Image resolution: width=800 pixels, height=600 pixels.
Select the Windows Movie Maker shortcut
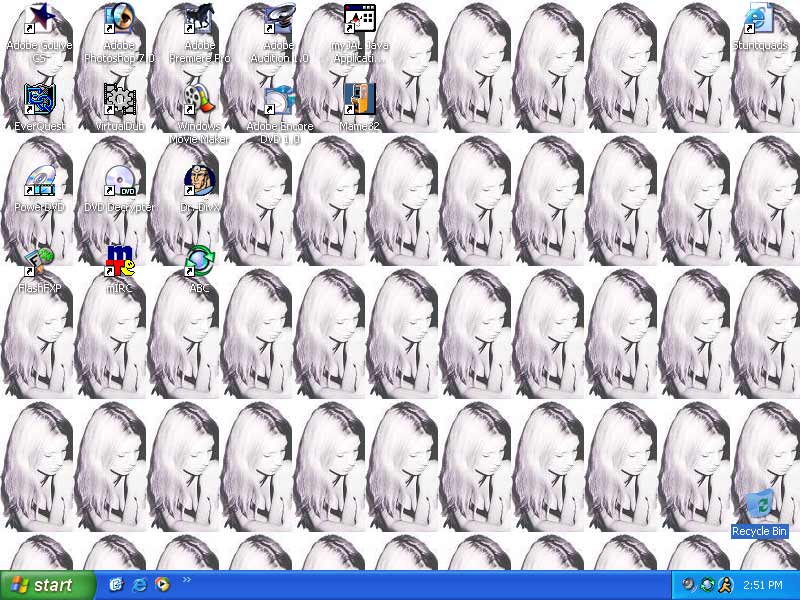(199, 99)
